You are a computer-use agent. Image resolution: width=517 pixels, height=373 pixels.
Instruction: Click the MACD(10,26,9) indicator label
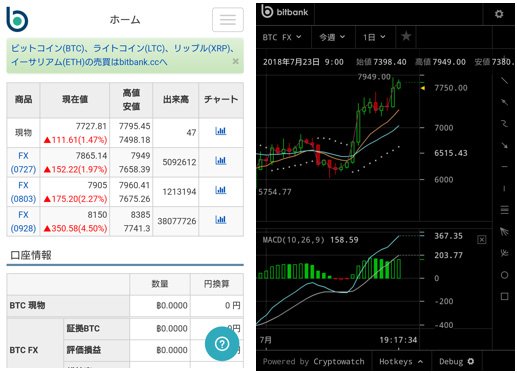[293, 240]
